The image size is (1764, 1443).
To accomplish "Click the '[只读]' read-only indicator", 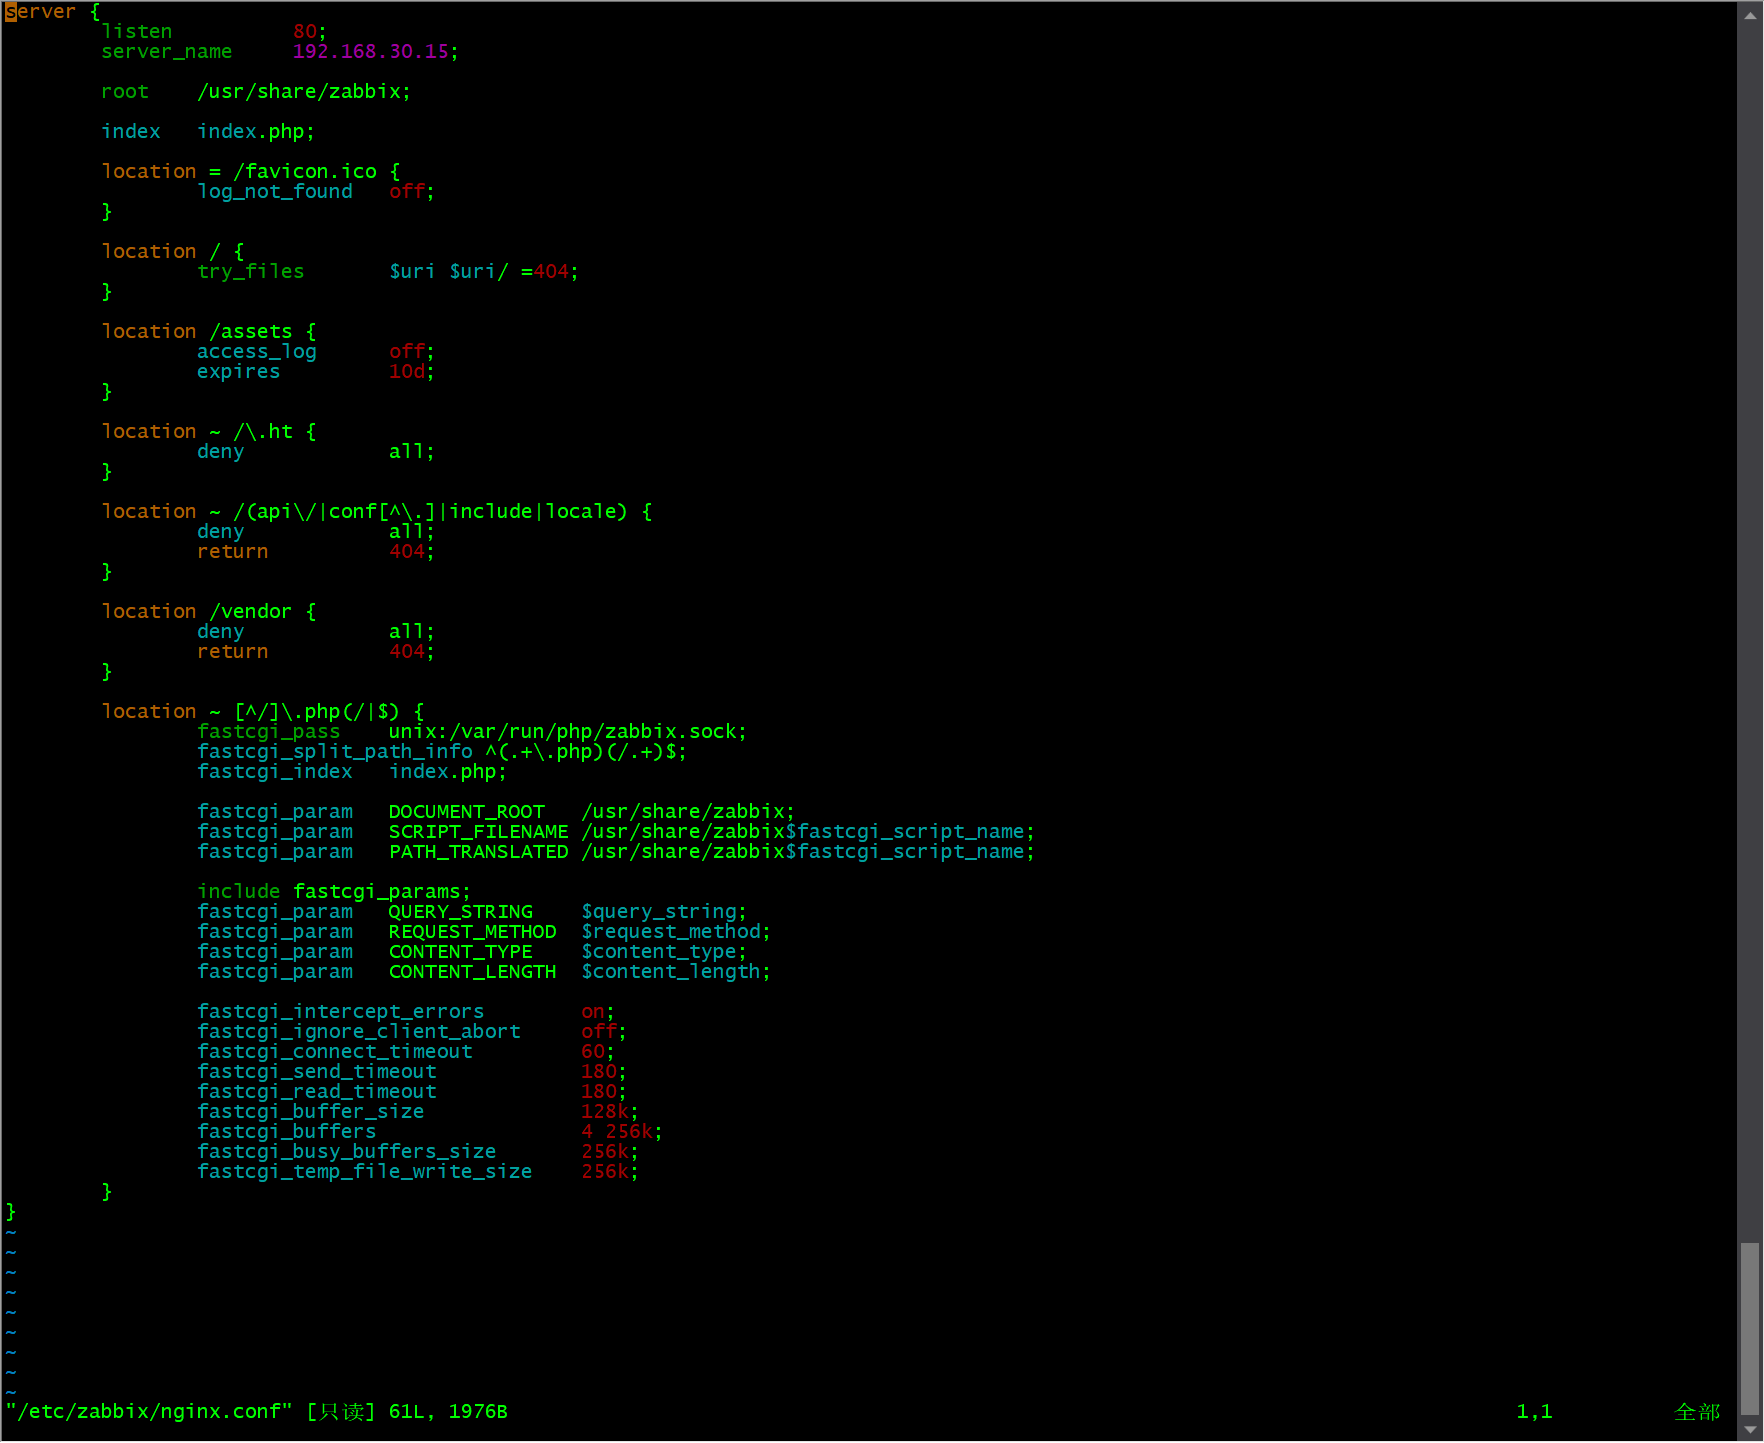I will pos(341,1411).
